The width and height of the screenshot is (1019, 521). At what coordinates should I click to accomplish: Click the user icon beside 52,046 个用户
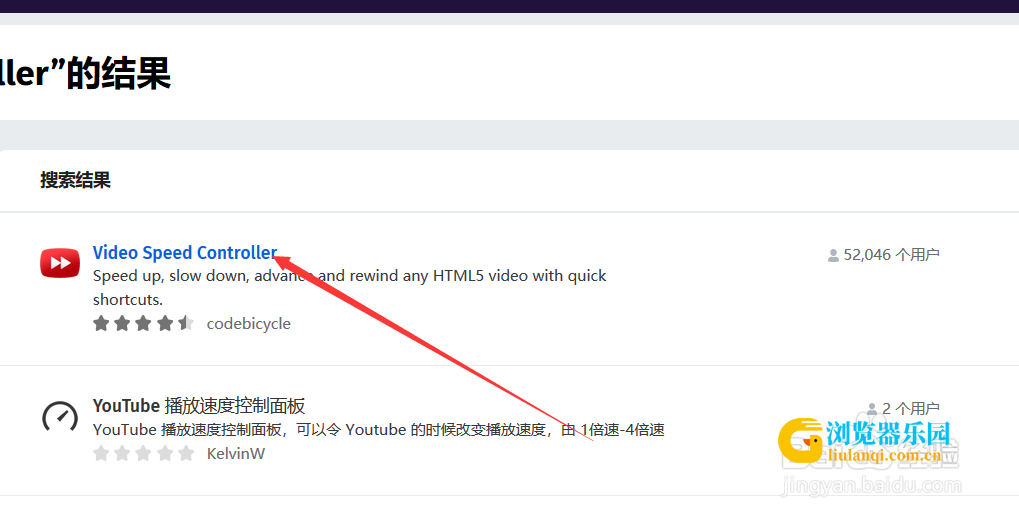tap(833, 256)
